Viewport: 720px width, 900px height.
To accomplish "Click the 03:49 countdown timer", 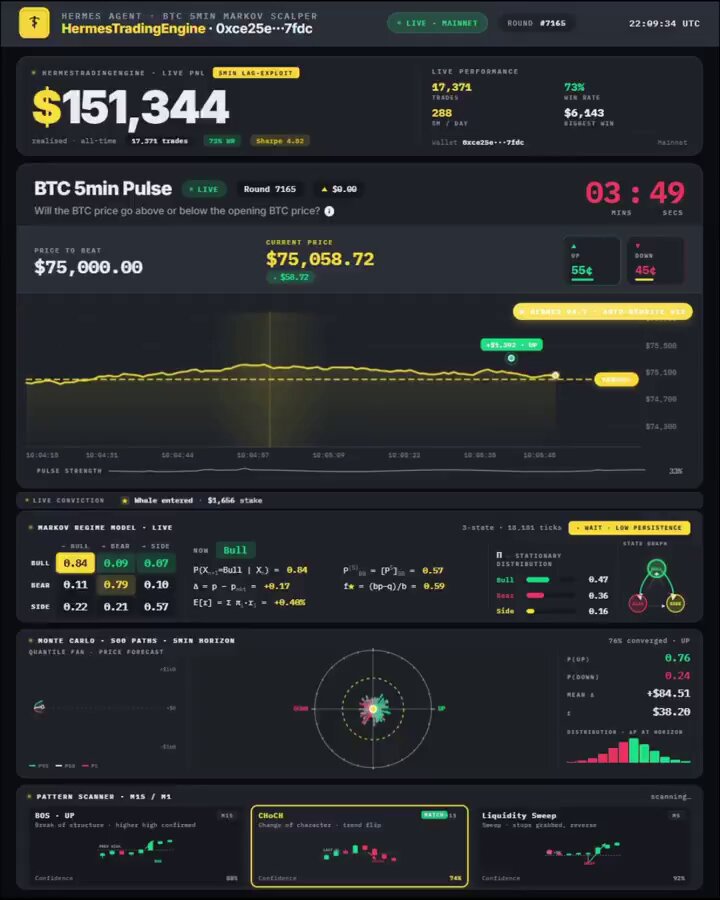I will 635,192.
